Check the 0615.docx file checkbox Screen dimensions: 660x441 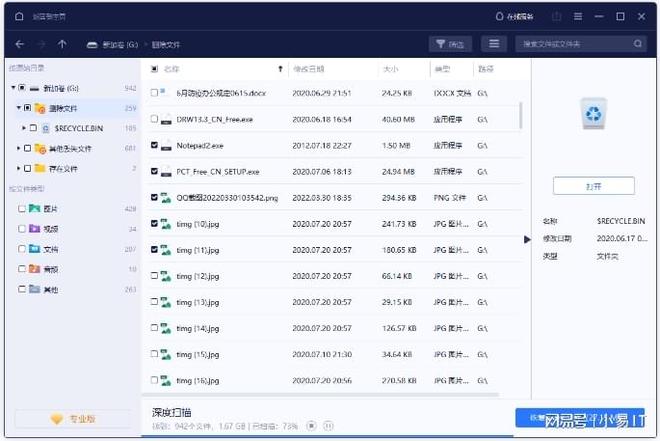click(154, 93)
